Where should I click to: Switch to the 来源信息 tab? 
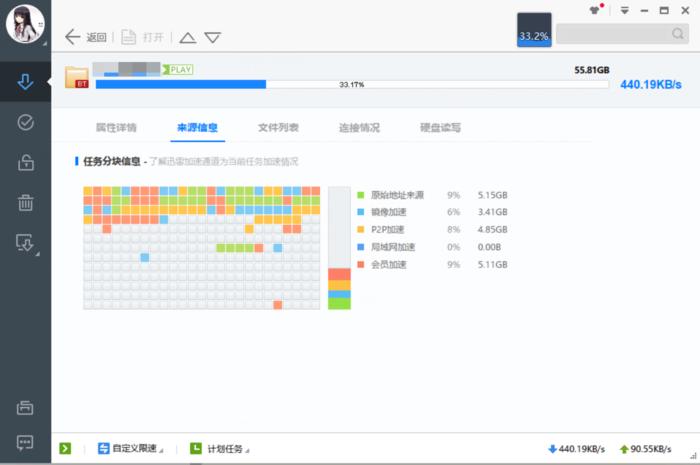tap(197, 128)
